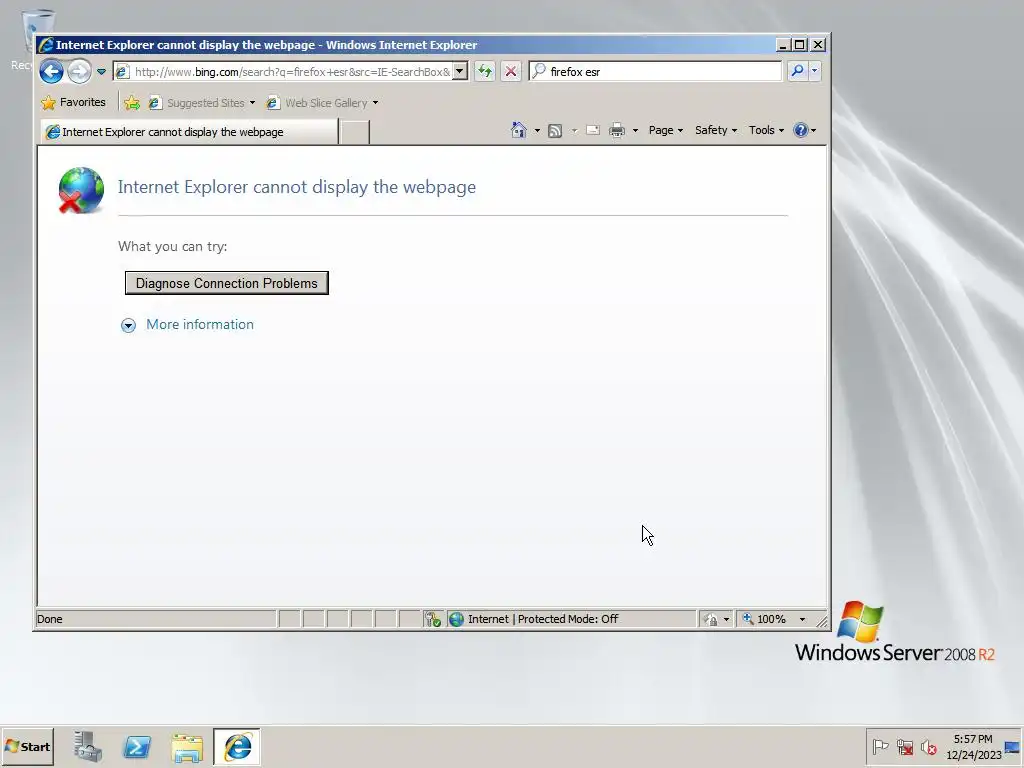Open the Tools menu
Image resolution: width=1024 pixels, height=768 pixels.
766,130
